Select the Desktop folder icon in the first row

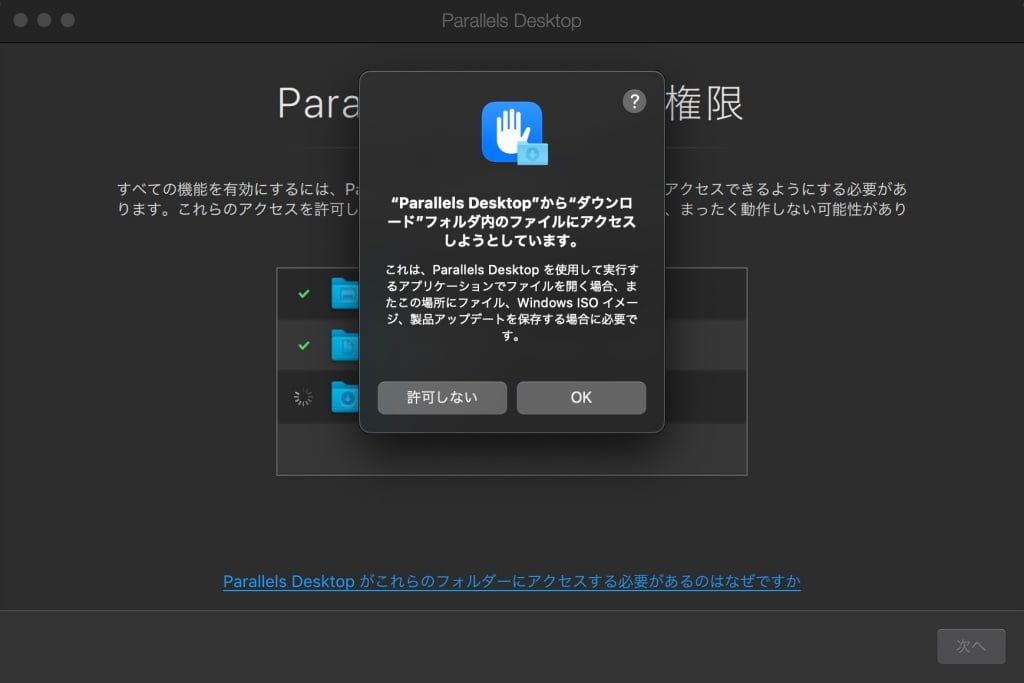click(345, 294)
